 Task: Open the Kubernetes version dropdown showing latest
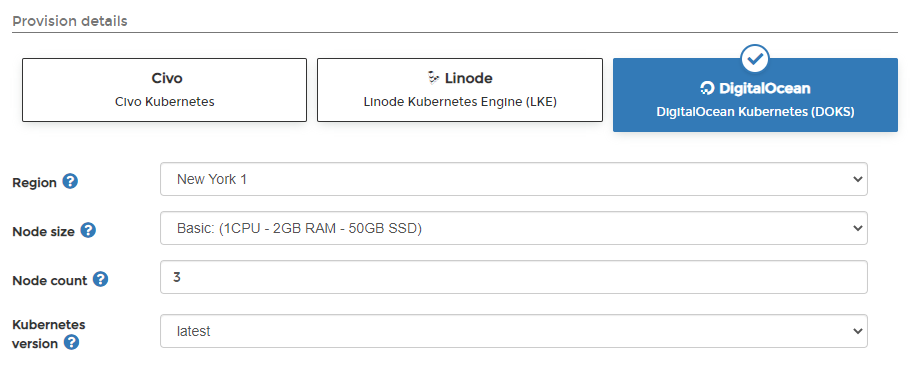coord(514,331)
